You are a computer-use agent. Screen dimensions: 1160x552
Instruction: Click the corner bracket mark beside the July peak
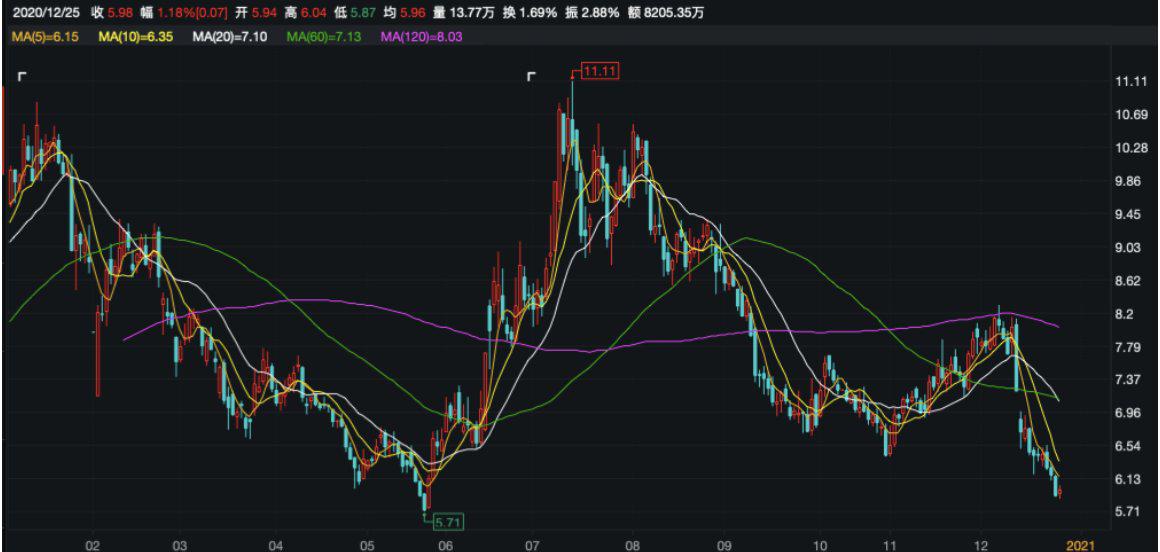click(530, 77)
